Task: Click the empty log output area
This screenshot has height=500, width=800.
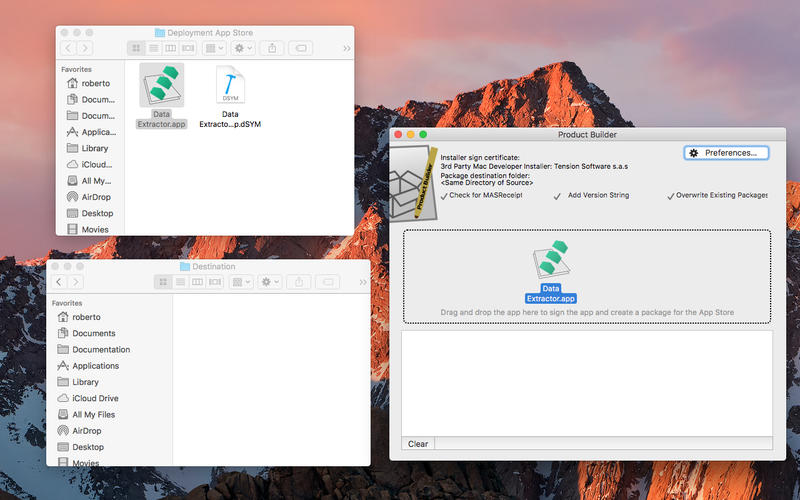Action: coord(586,383)
